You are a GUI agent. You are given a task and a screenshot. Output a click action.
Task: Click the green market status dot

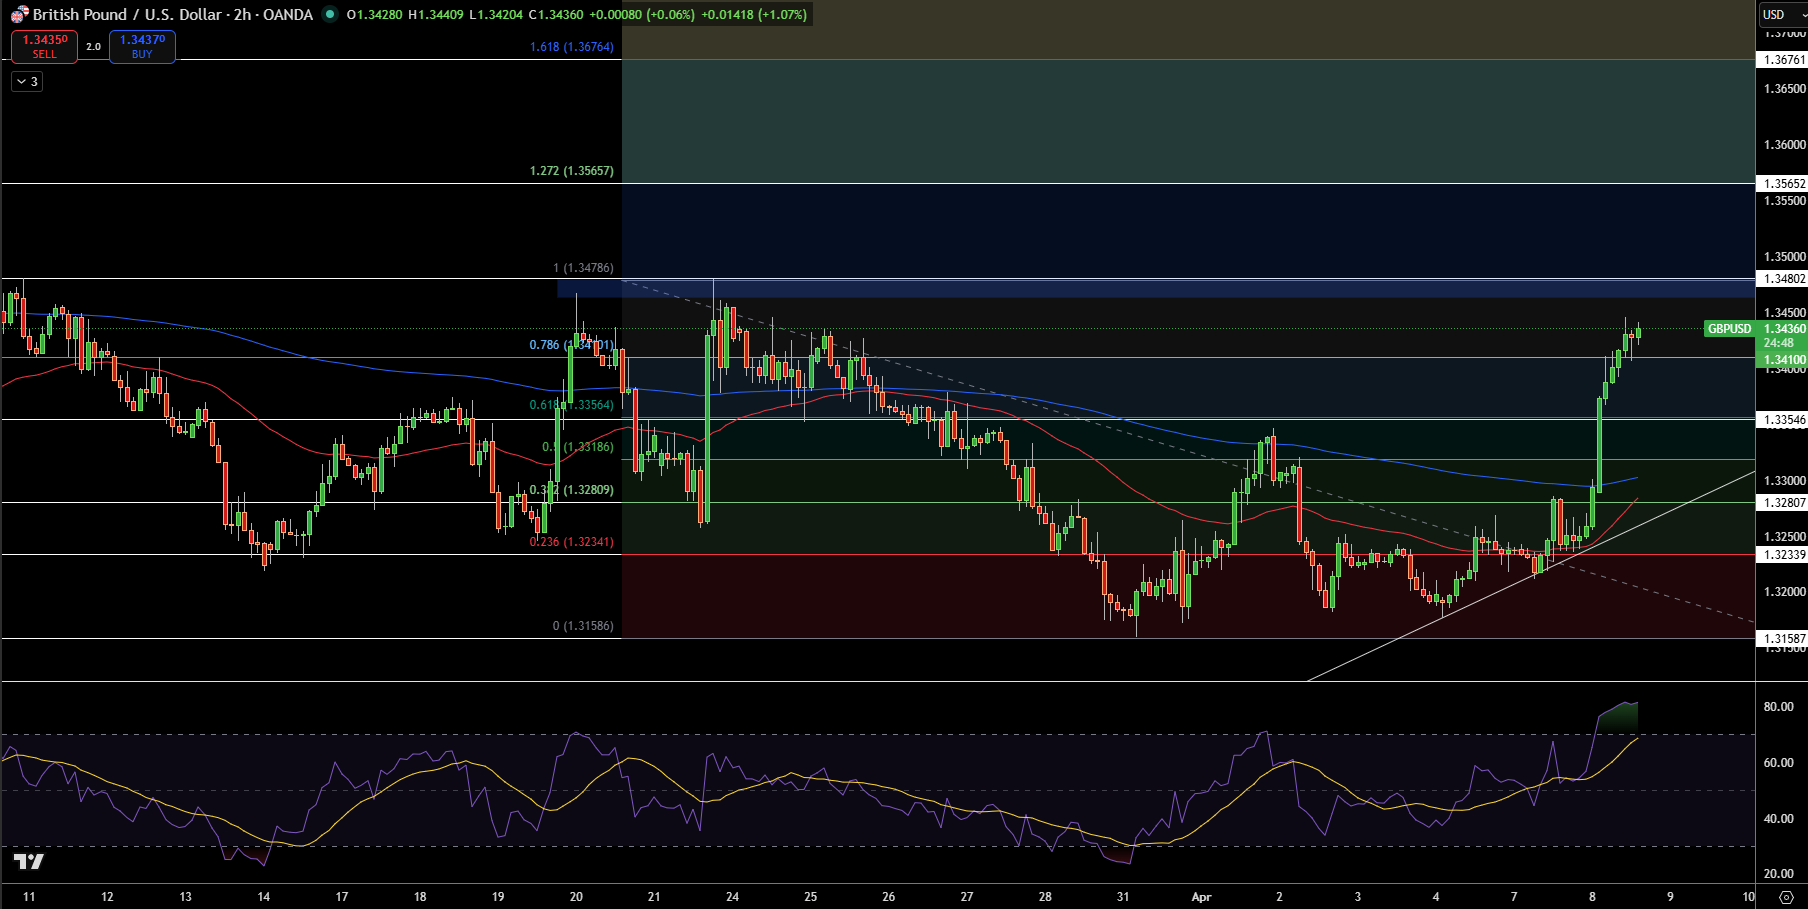329,14
